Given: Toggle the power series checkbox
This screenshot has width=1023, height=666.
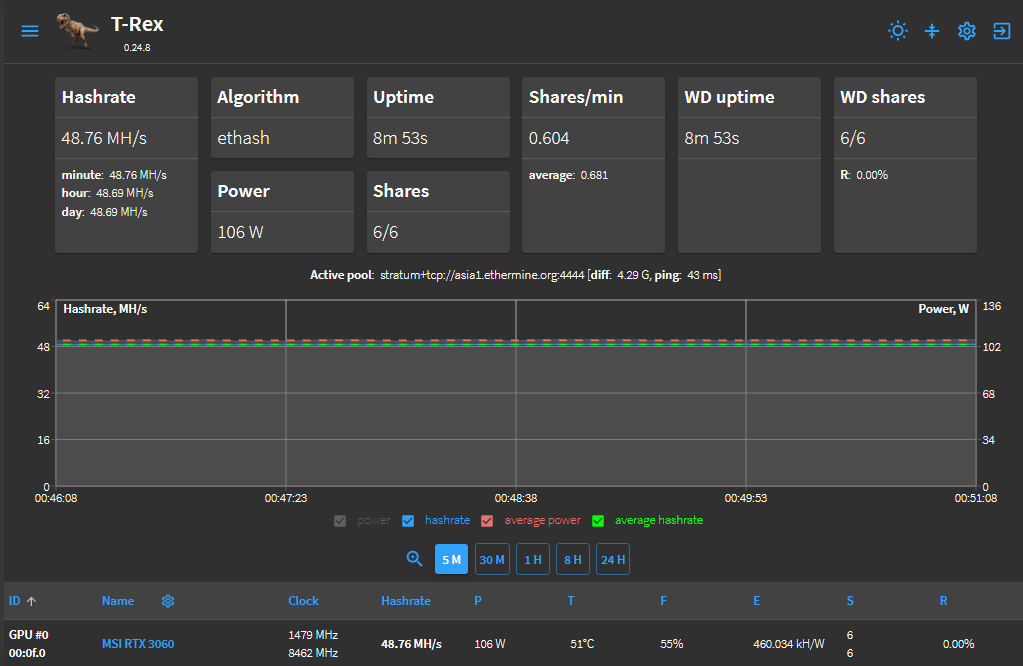Looking at the screenshot, I should coord(340,521).
